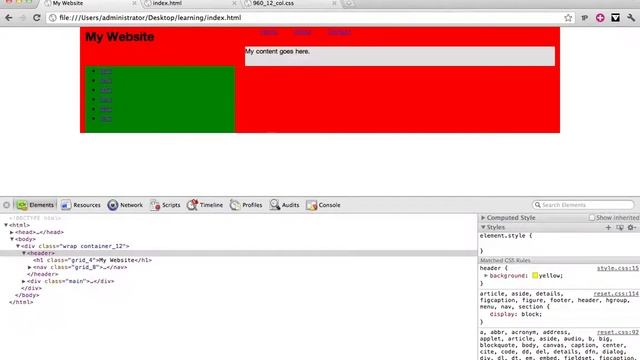Focus the Search Elements input field
This screenshot has height=360, width=640.
pyautogui.click(x=583, y=205)
